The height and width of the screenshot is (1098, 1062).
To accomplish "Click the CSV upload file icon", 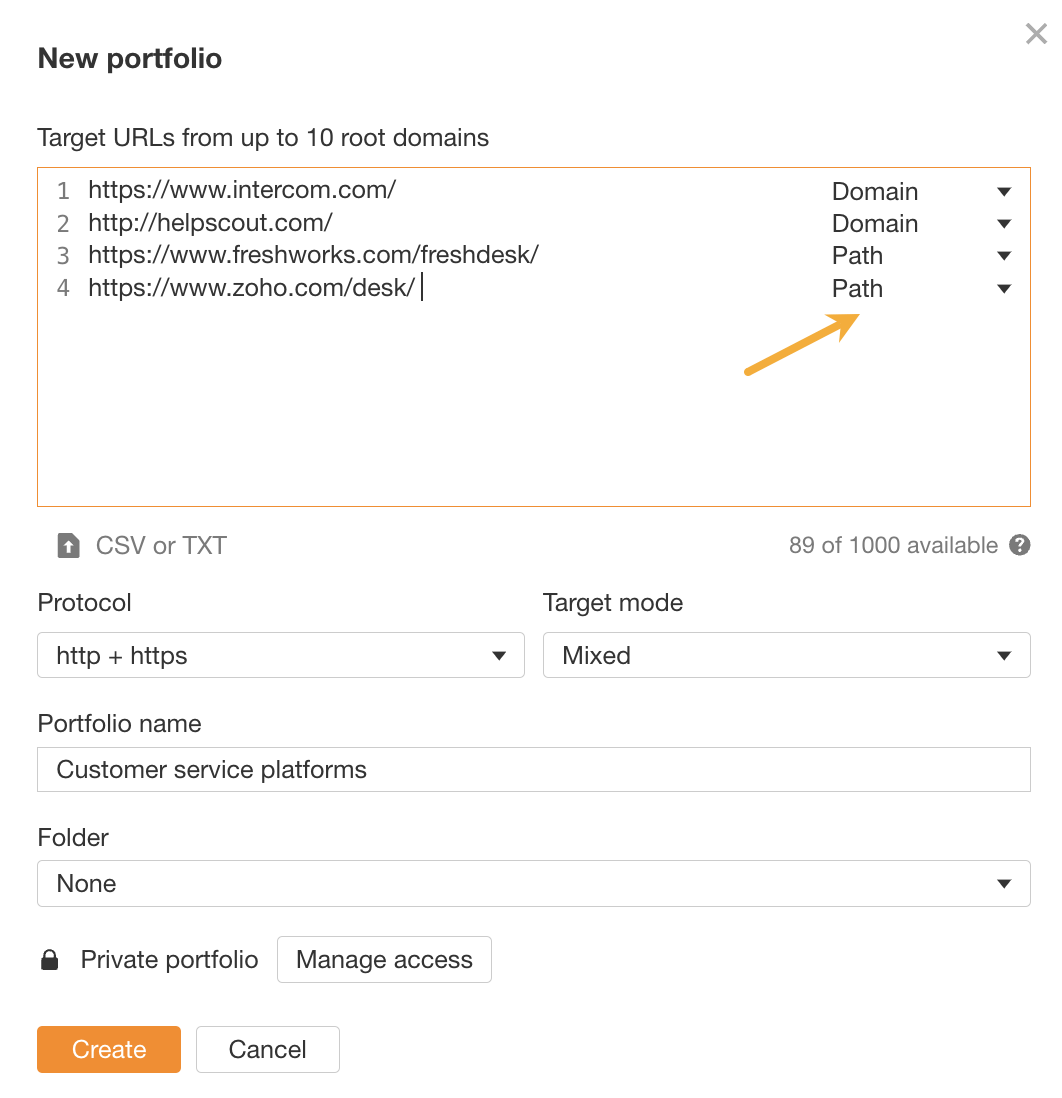I will tap(68, 545).
